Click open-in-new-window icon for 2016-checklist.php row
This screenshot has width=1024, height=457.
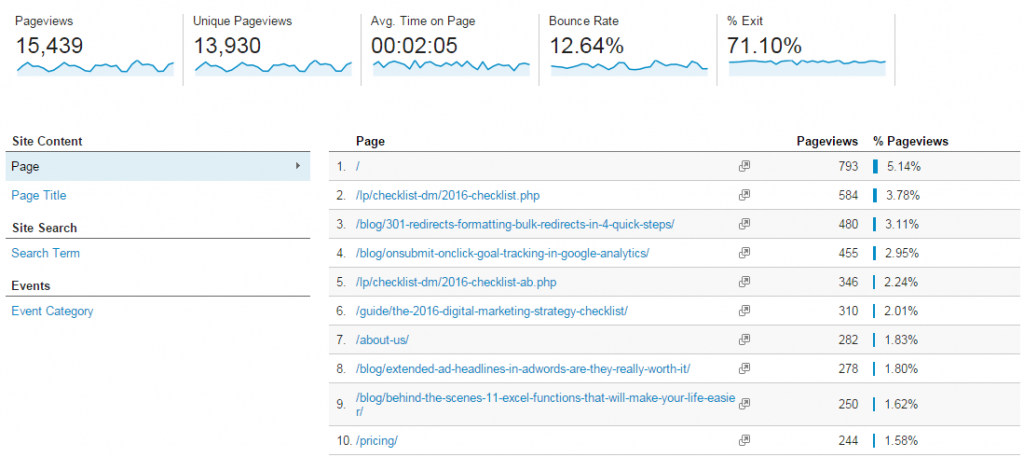click(744, 195)
